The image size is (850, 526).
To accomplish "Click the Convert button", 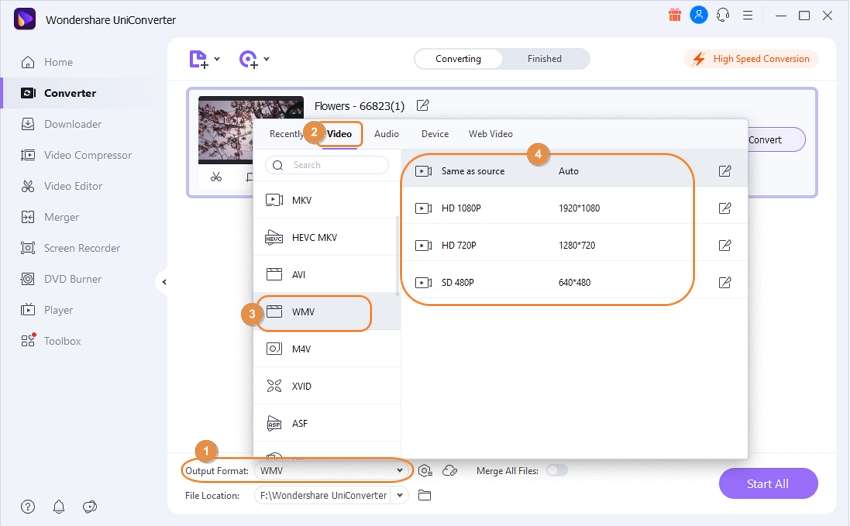I will [x=776, y=140].
